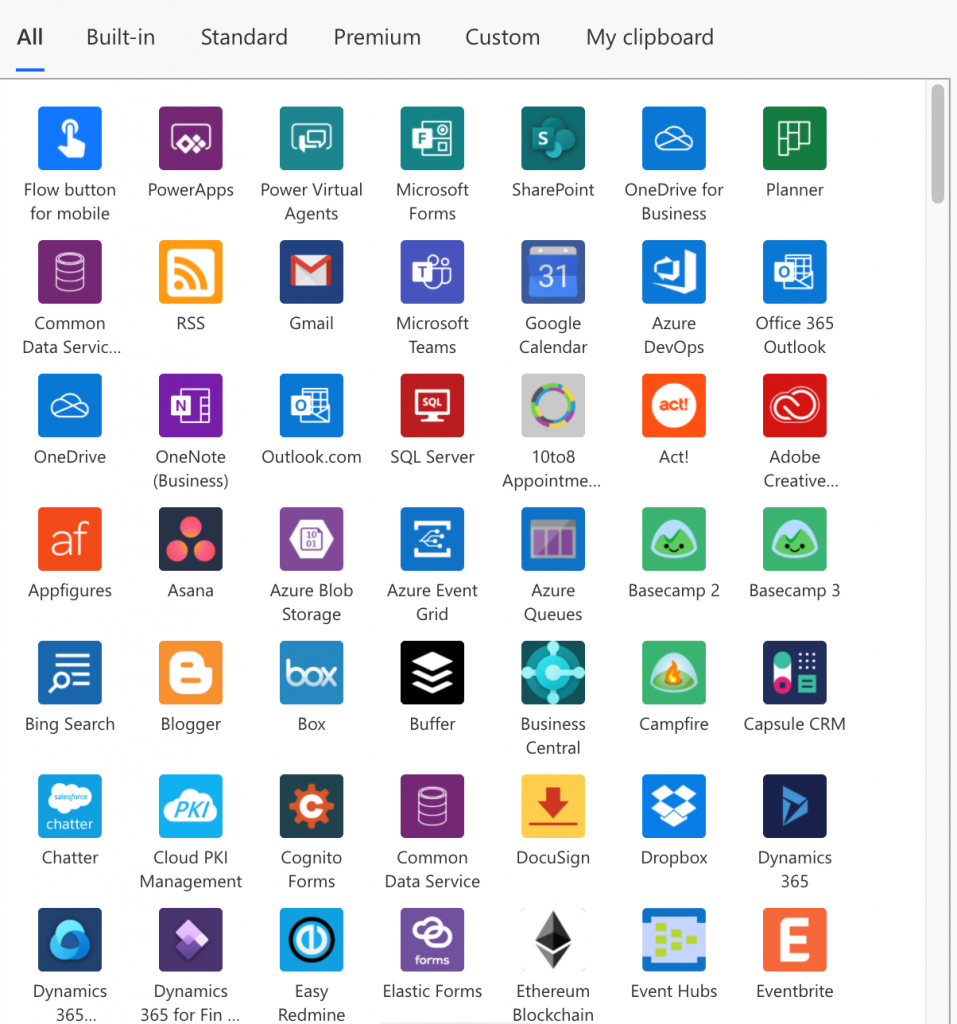Image resolution: width=957 pixels, height=1024 pixels.
Task: Click the Bing Search icon
Action: pos(69,672)
